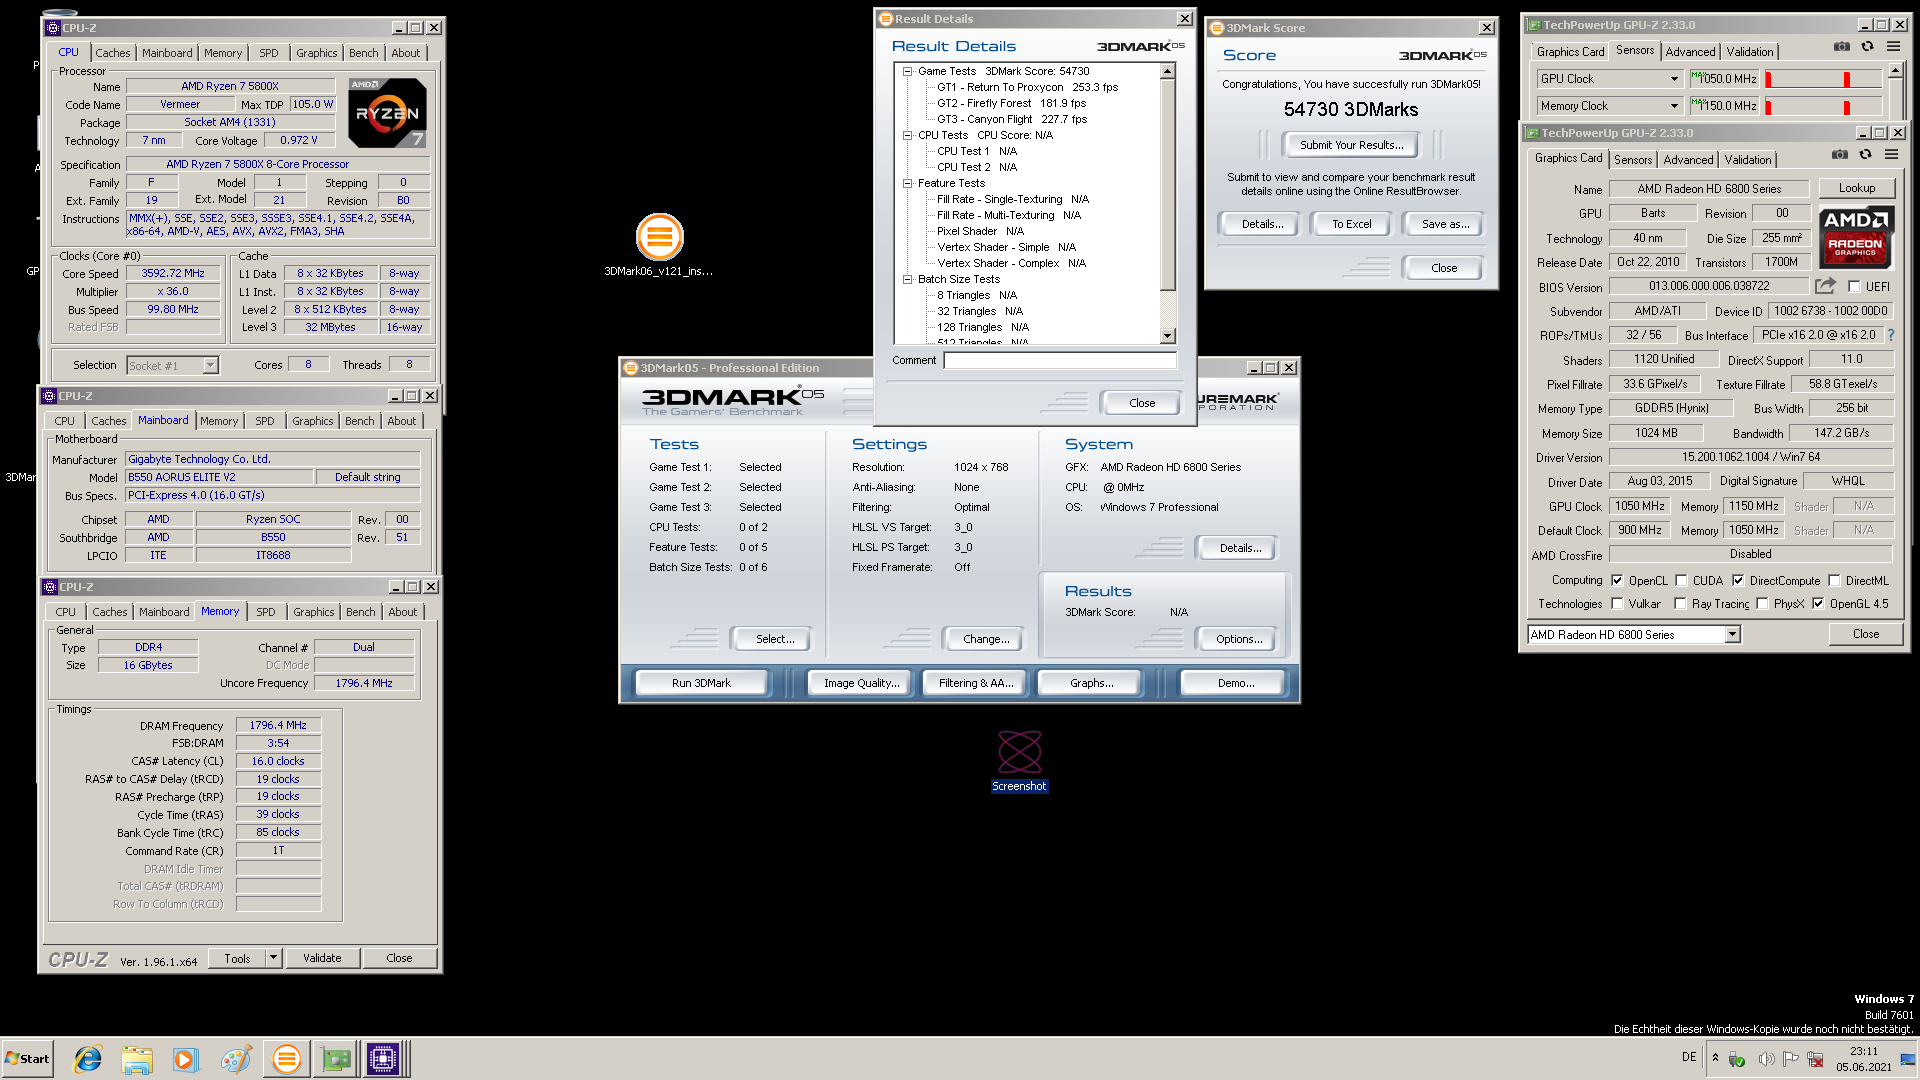
Task: Switch to Caches tab in top CPU-Z window
Action: 113,53
